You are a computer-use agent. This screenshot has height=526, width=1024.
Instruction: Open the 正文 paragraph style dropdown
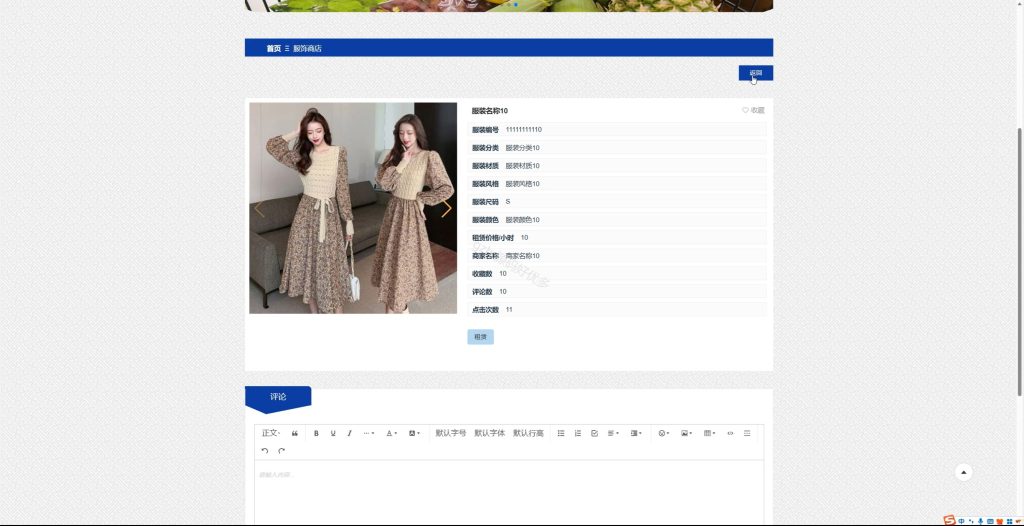271,433
